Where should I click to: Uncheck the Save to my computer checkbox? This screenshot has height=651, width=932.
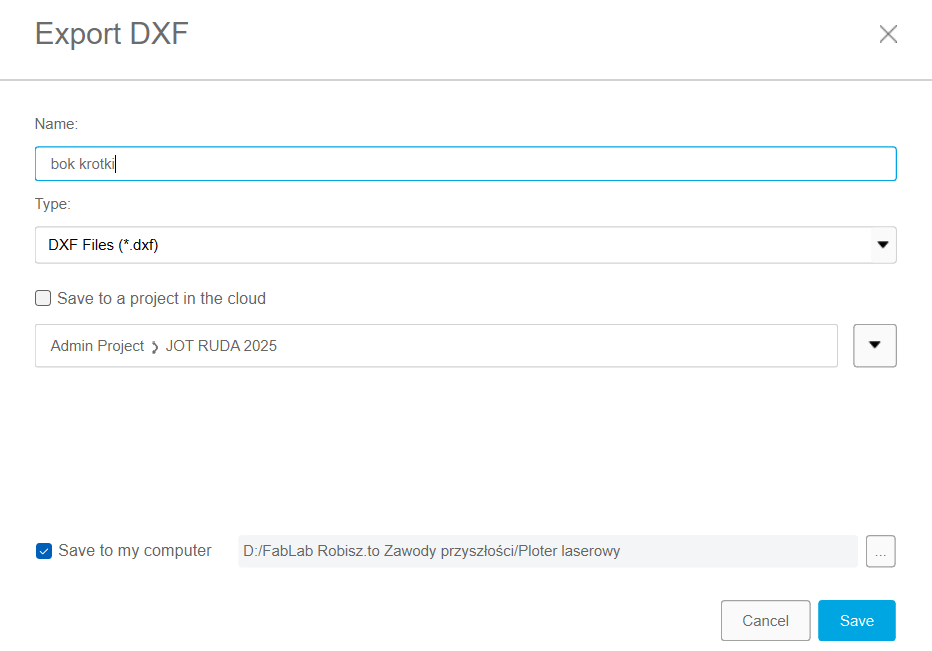pyautogui.click(x=43, y=551)
